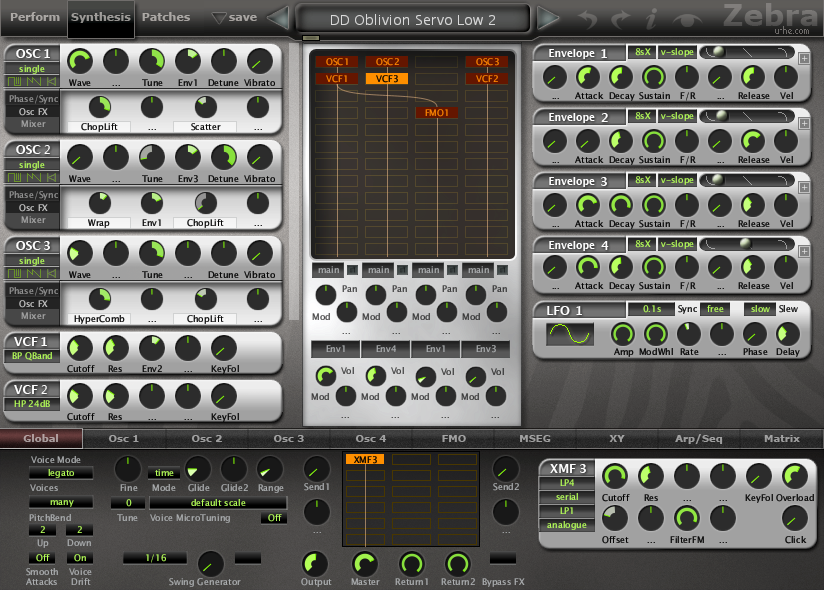Toggle the first main lane small button
824x590 pixels.
click(352, 270)
